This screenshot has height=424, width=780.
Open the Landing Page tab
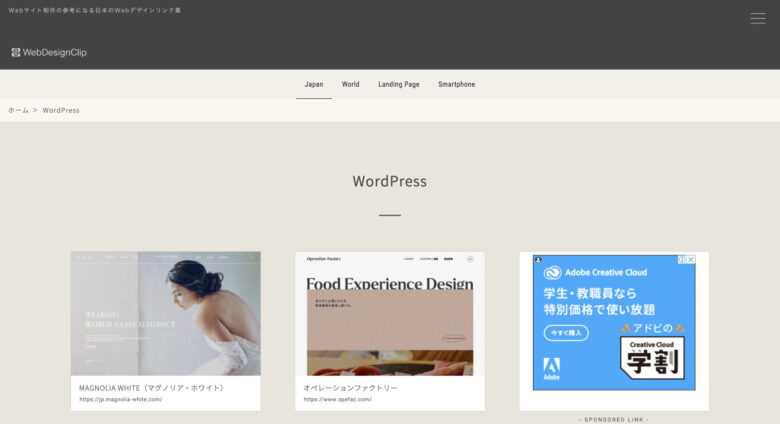click(398, 84)
